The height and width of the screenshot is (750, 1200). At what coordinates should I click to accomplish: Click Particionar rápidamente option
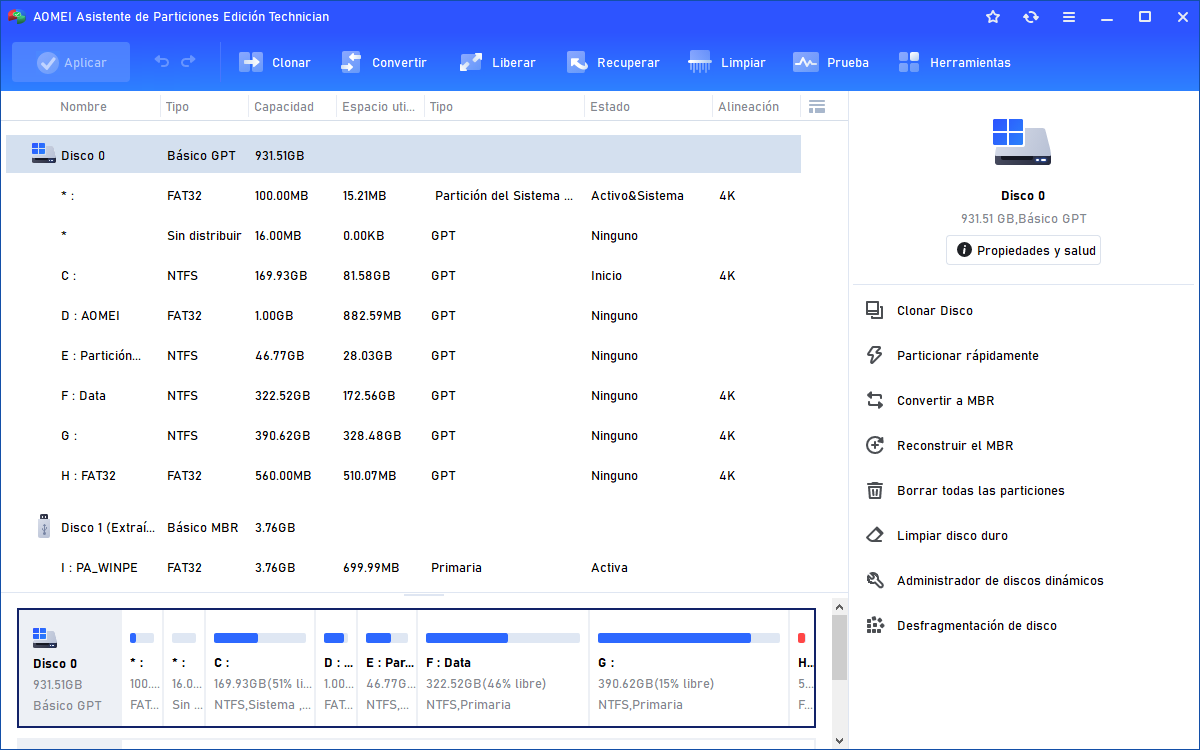(x=968, y=356)
